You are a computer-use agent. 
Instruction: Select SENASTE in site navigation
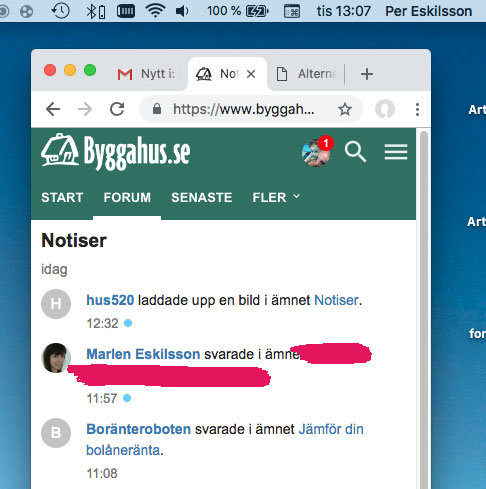click(x=202, y=198)
